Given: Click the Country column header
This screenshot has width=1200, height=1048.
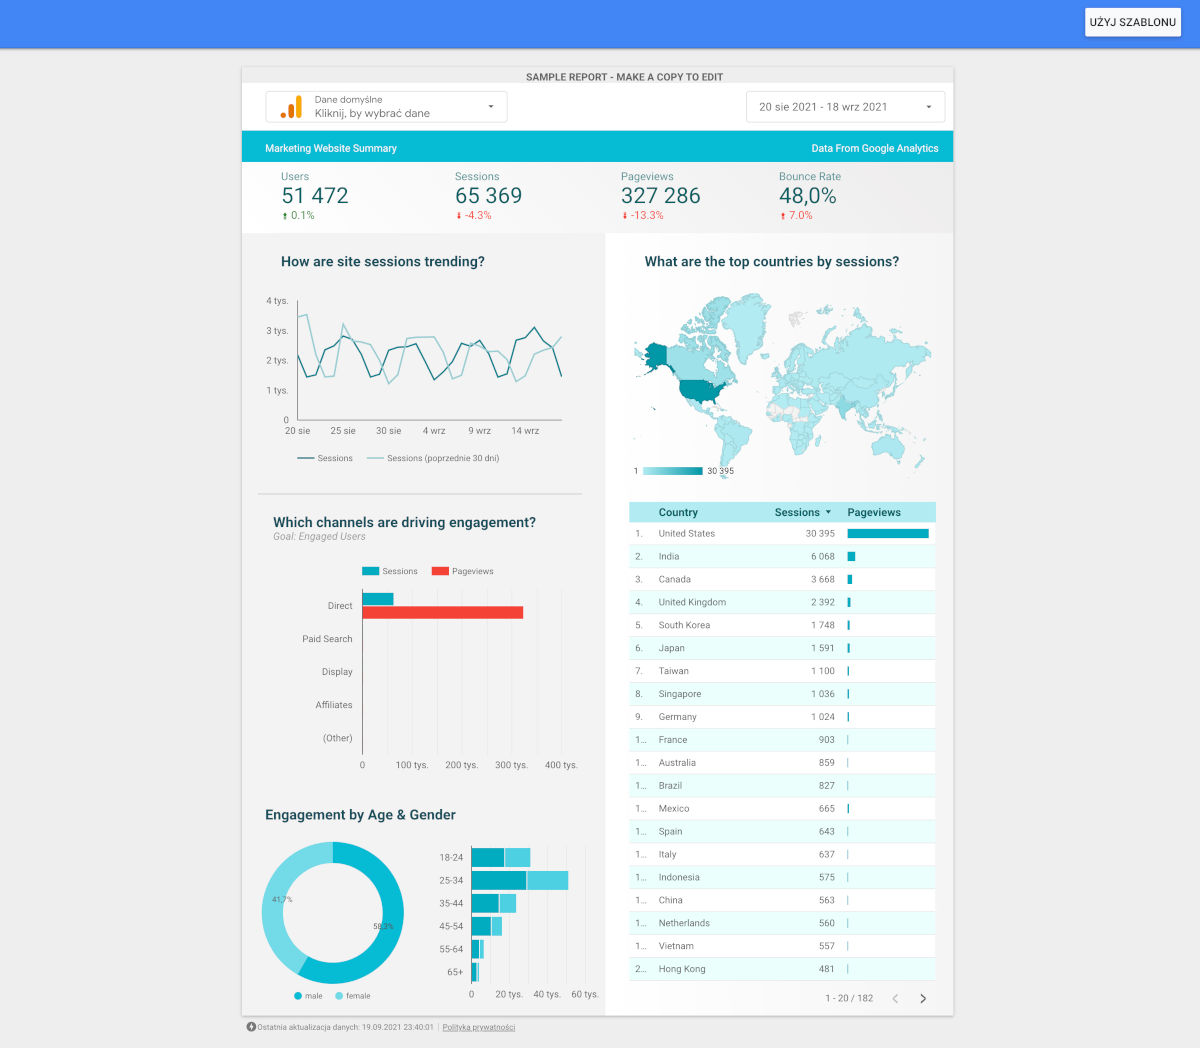Looking at the screenshot, I should pos(678,512).
